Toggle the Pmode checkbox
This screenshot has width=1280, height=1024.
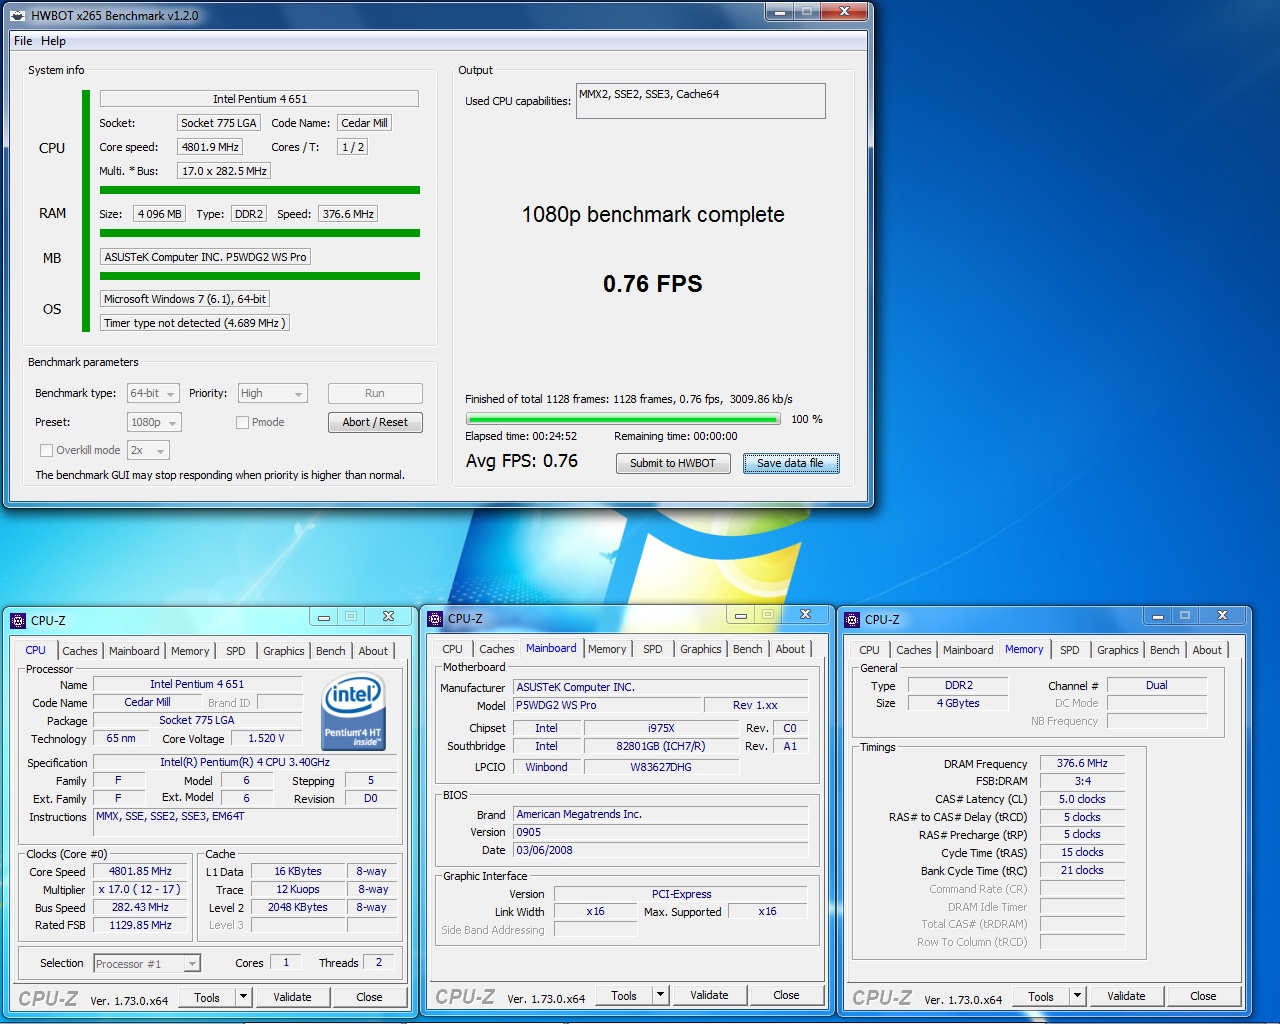pos(242,422)
